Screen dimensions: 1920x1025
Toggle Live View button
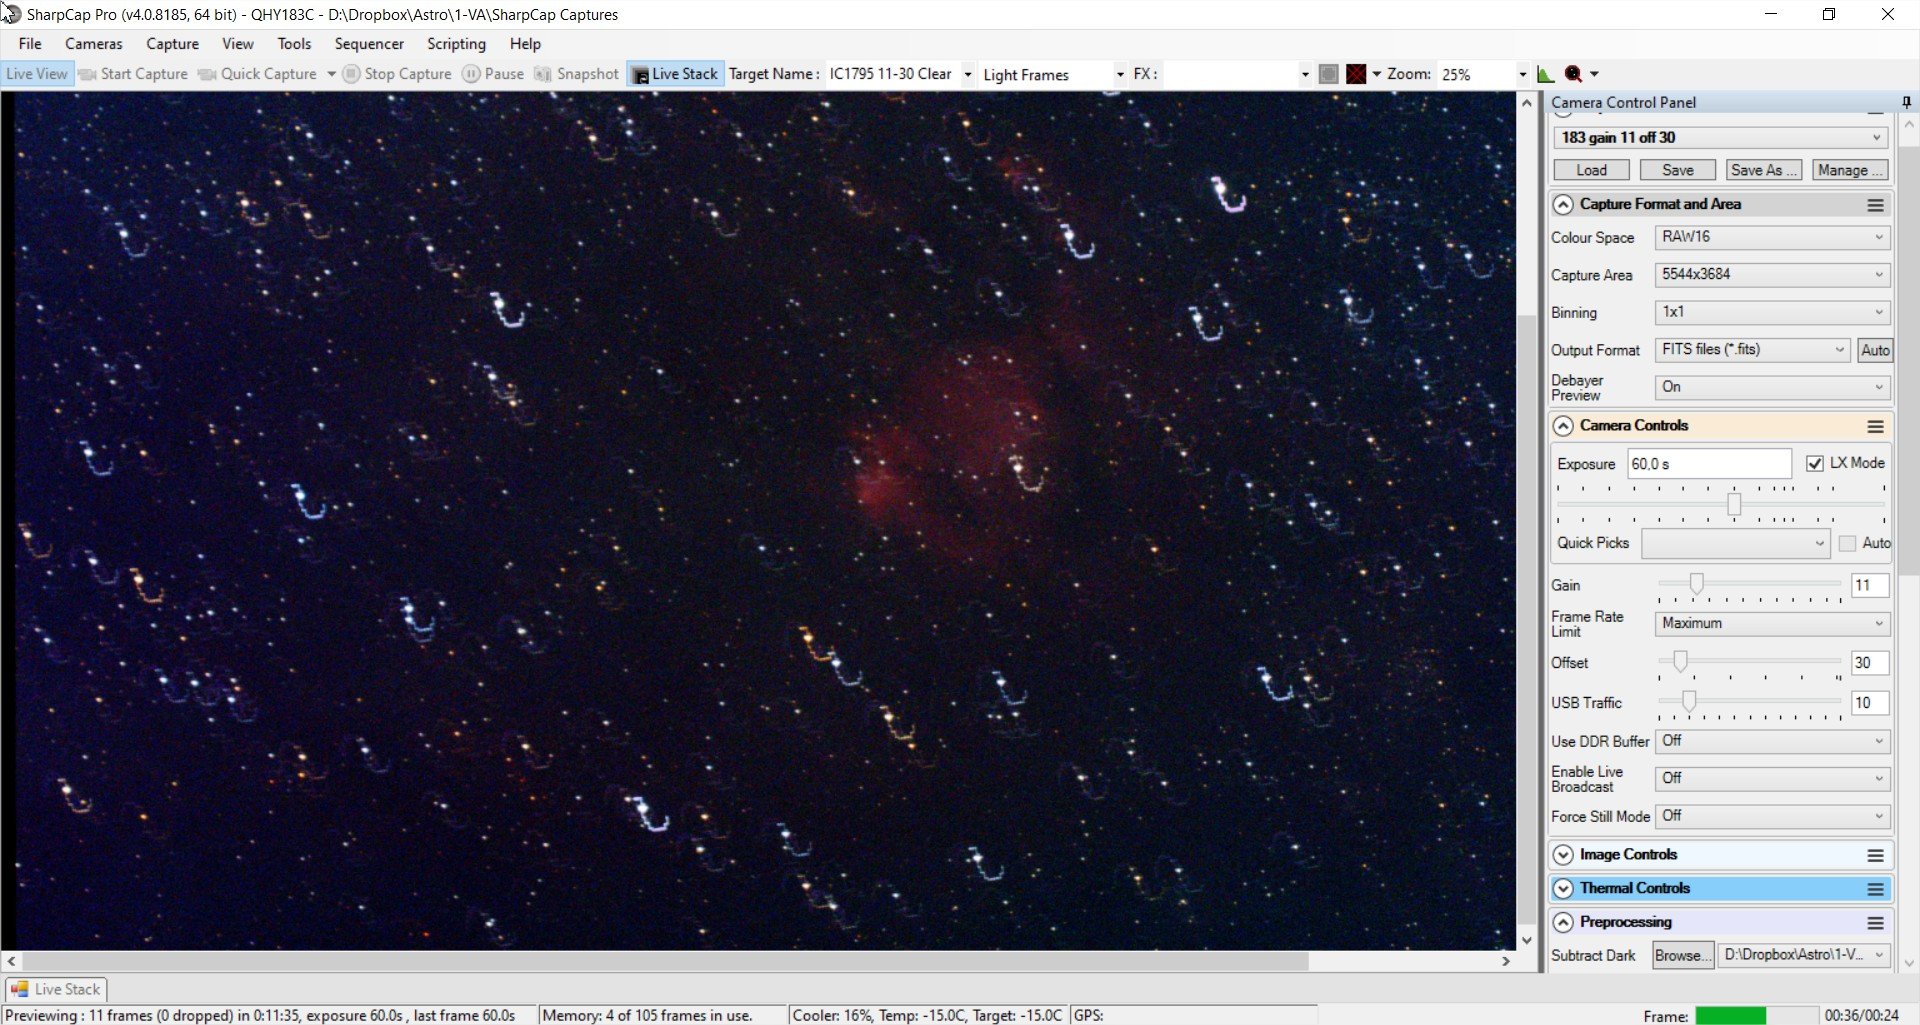point(37,74)
